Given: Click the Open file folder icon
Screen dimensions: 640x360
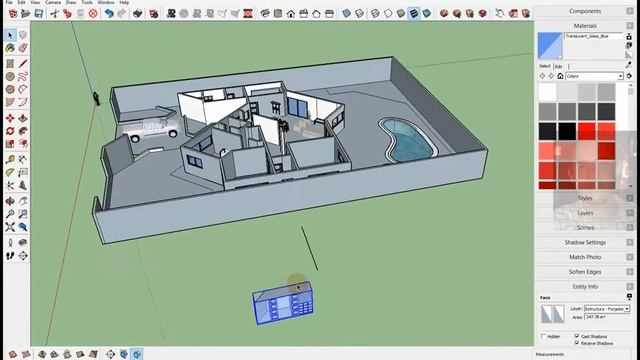Looking at the screenshot, I should pyautogui.click(x=25, y=13).
